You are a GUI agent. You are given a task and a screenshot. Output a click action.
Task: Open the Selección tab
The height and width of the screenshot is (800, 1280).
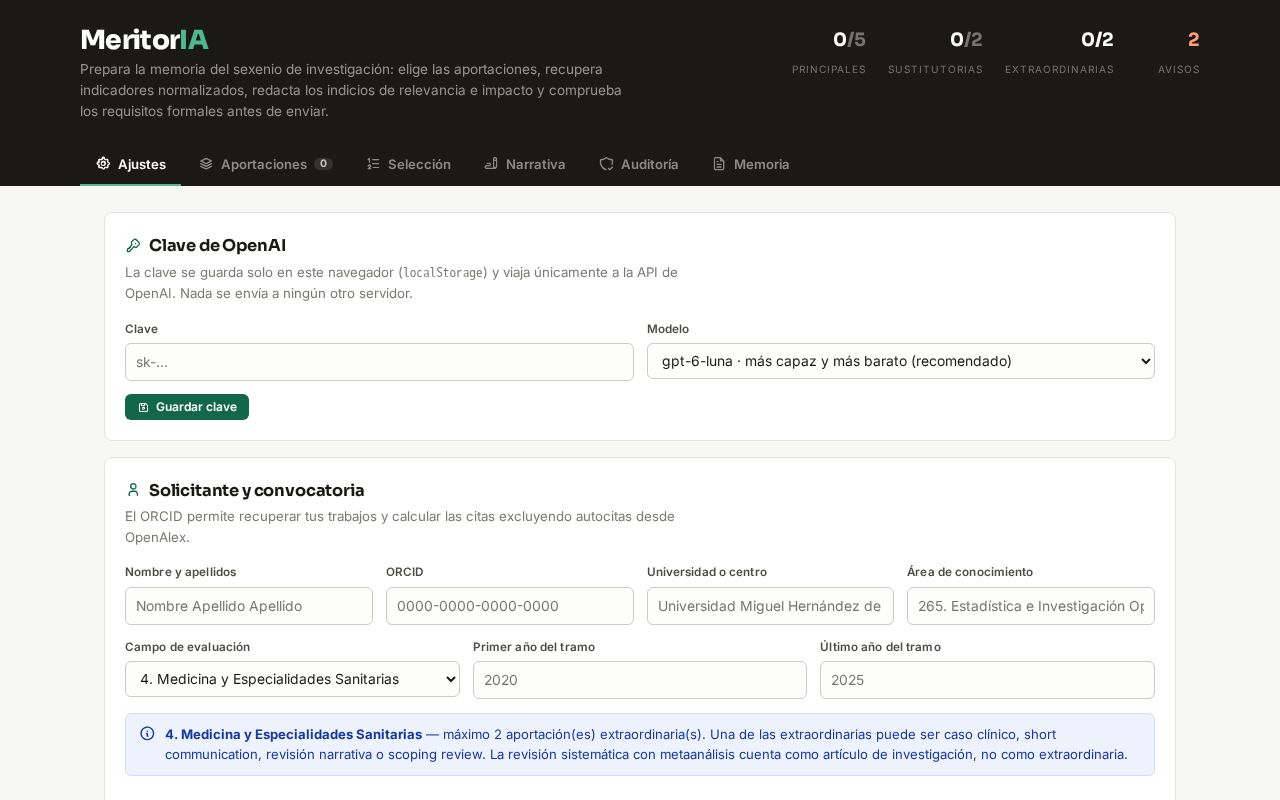(x=408, y=164)
